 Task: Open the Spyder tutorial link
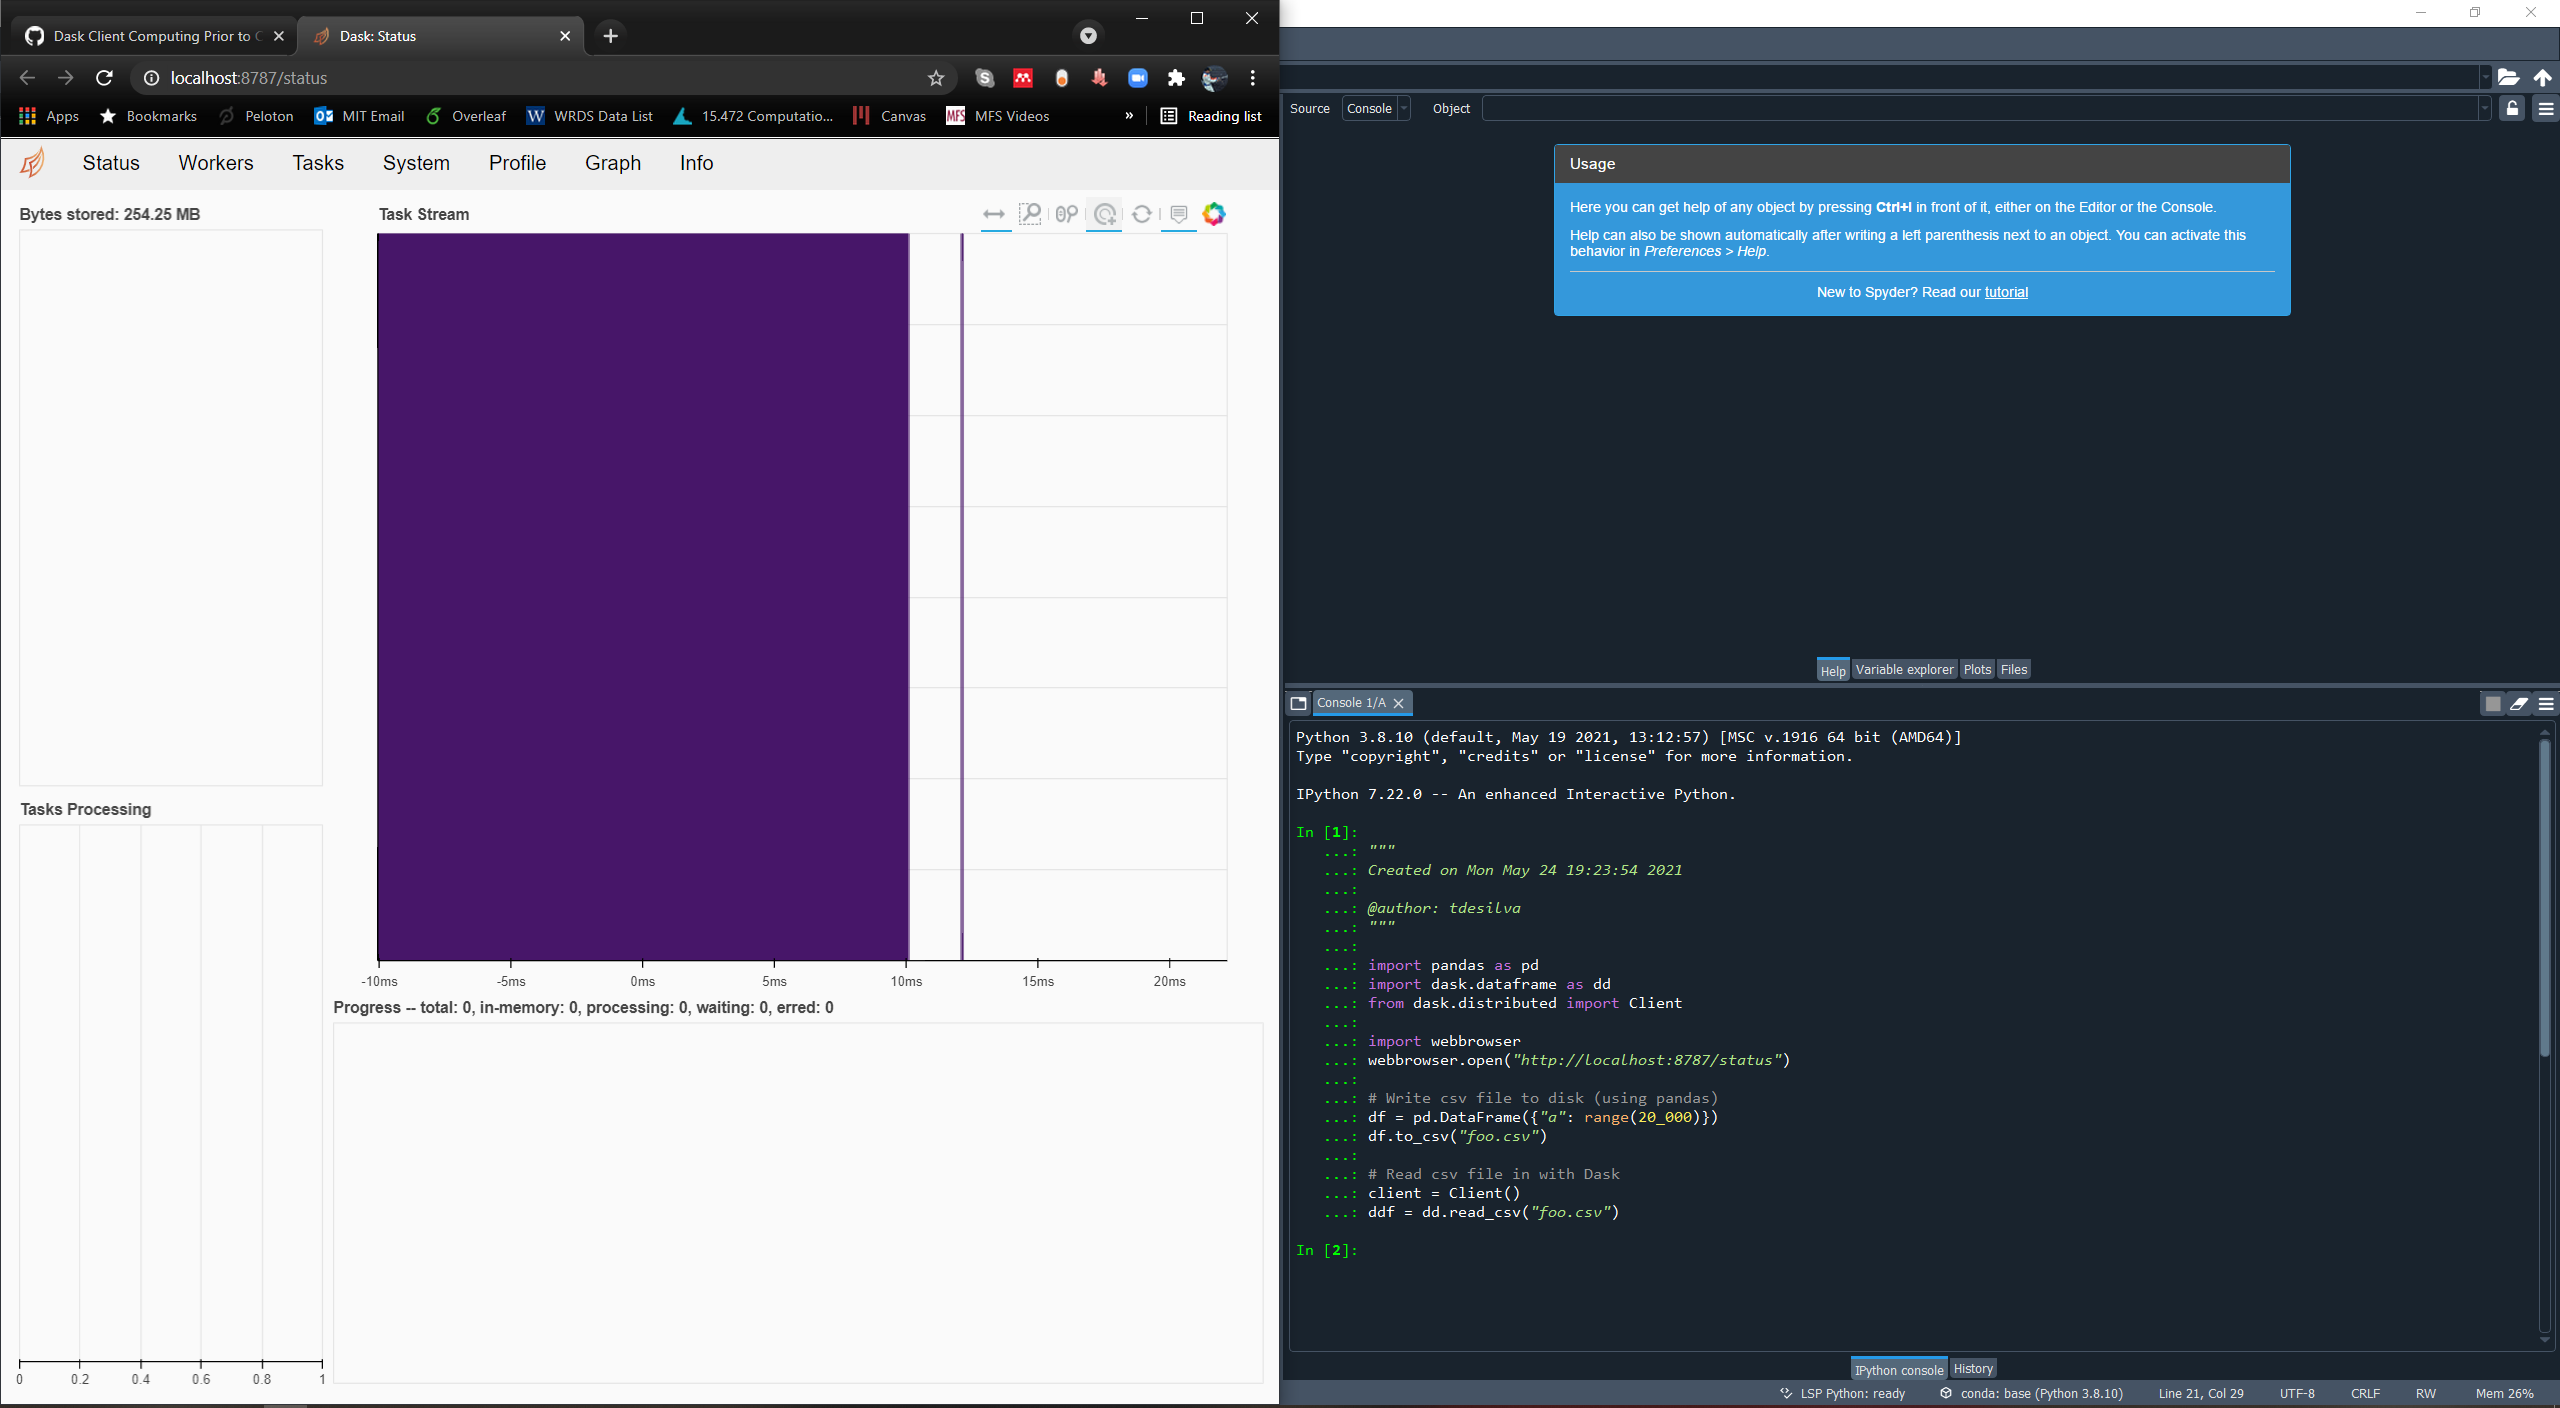[2006, 292]
